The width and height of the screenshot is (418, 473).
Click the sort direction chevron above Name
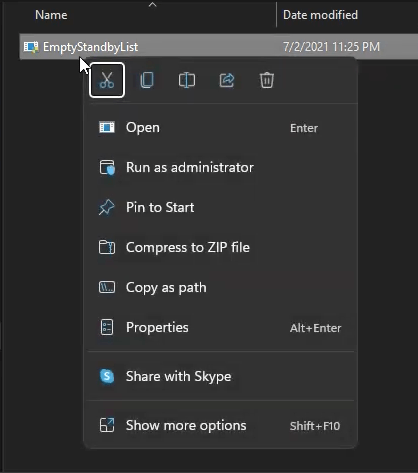pos(152,4)
